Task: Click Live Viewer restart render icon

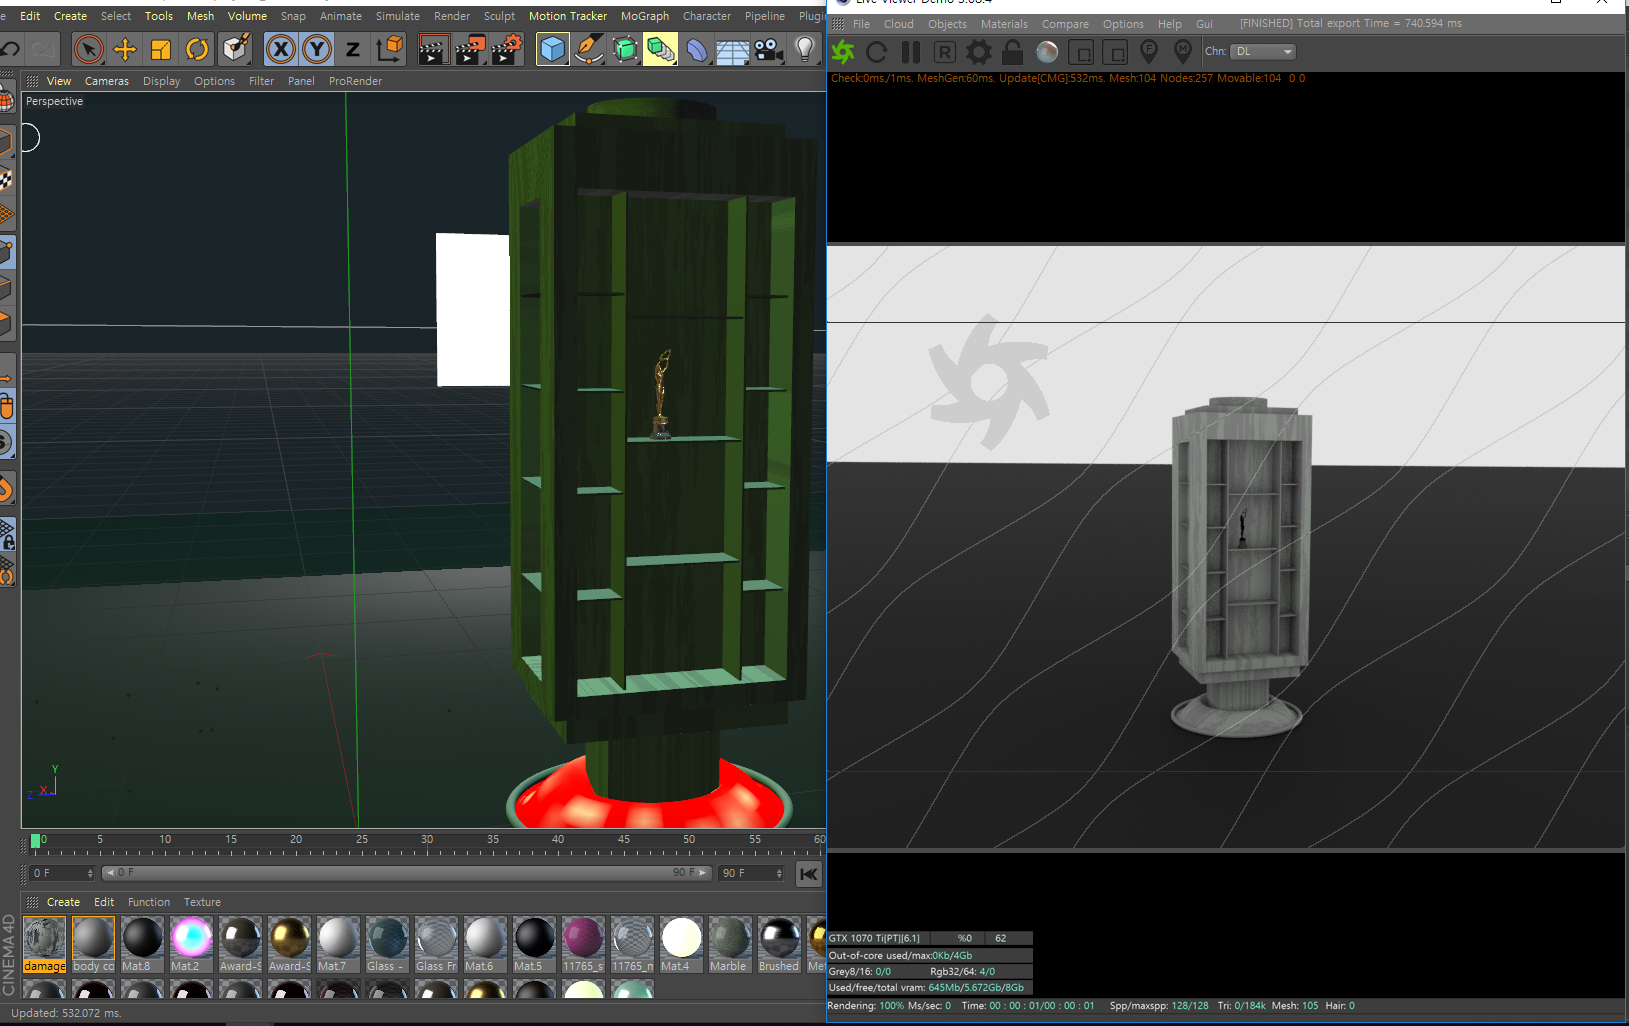Action: tap(877, 52)
